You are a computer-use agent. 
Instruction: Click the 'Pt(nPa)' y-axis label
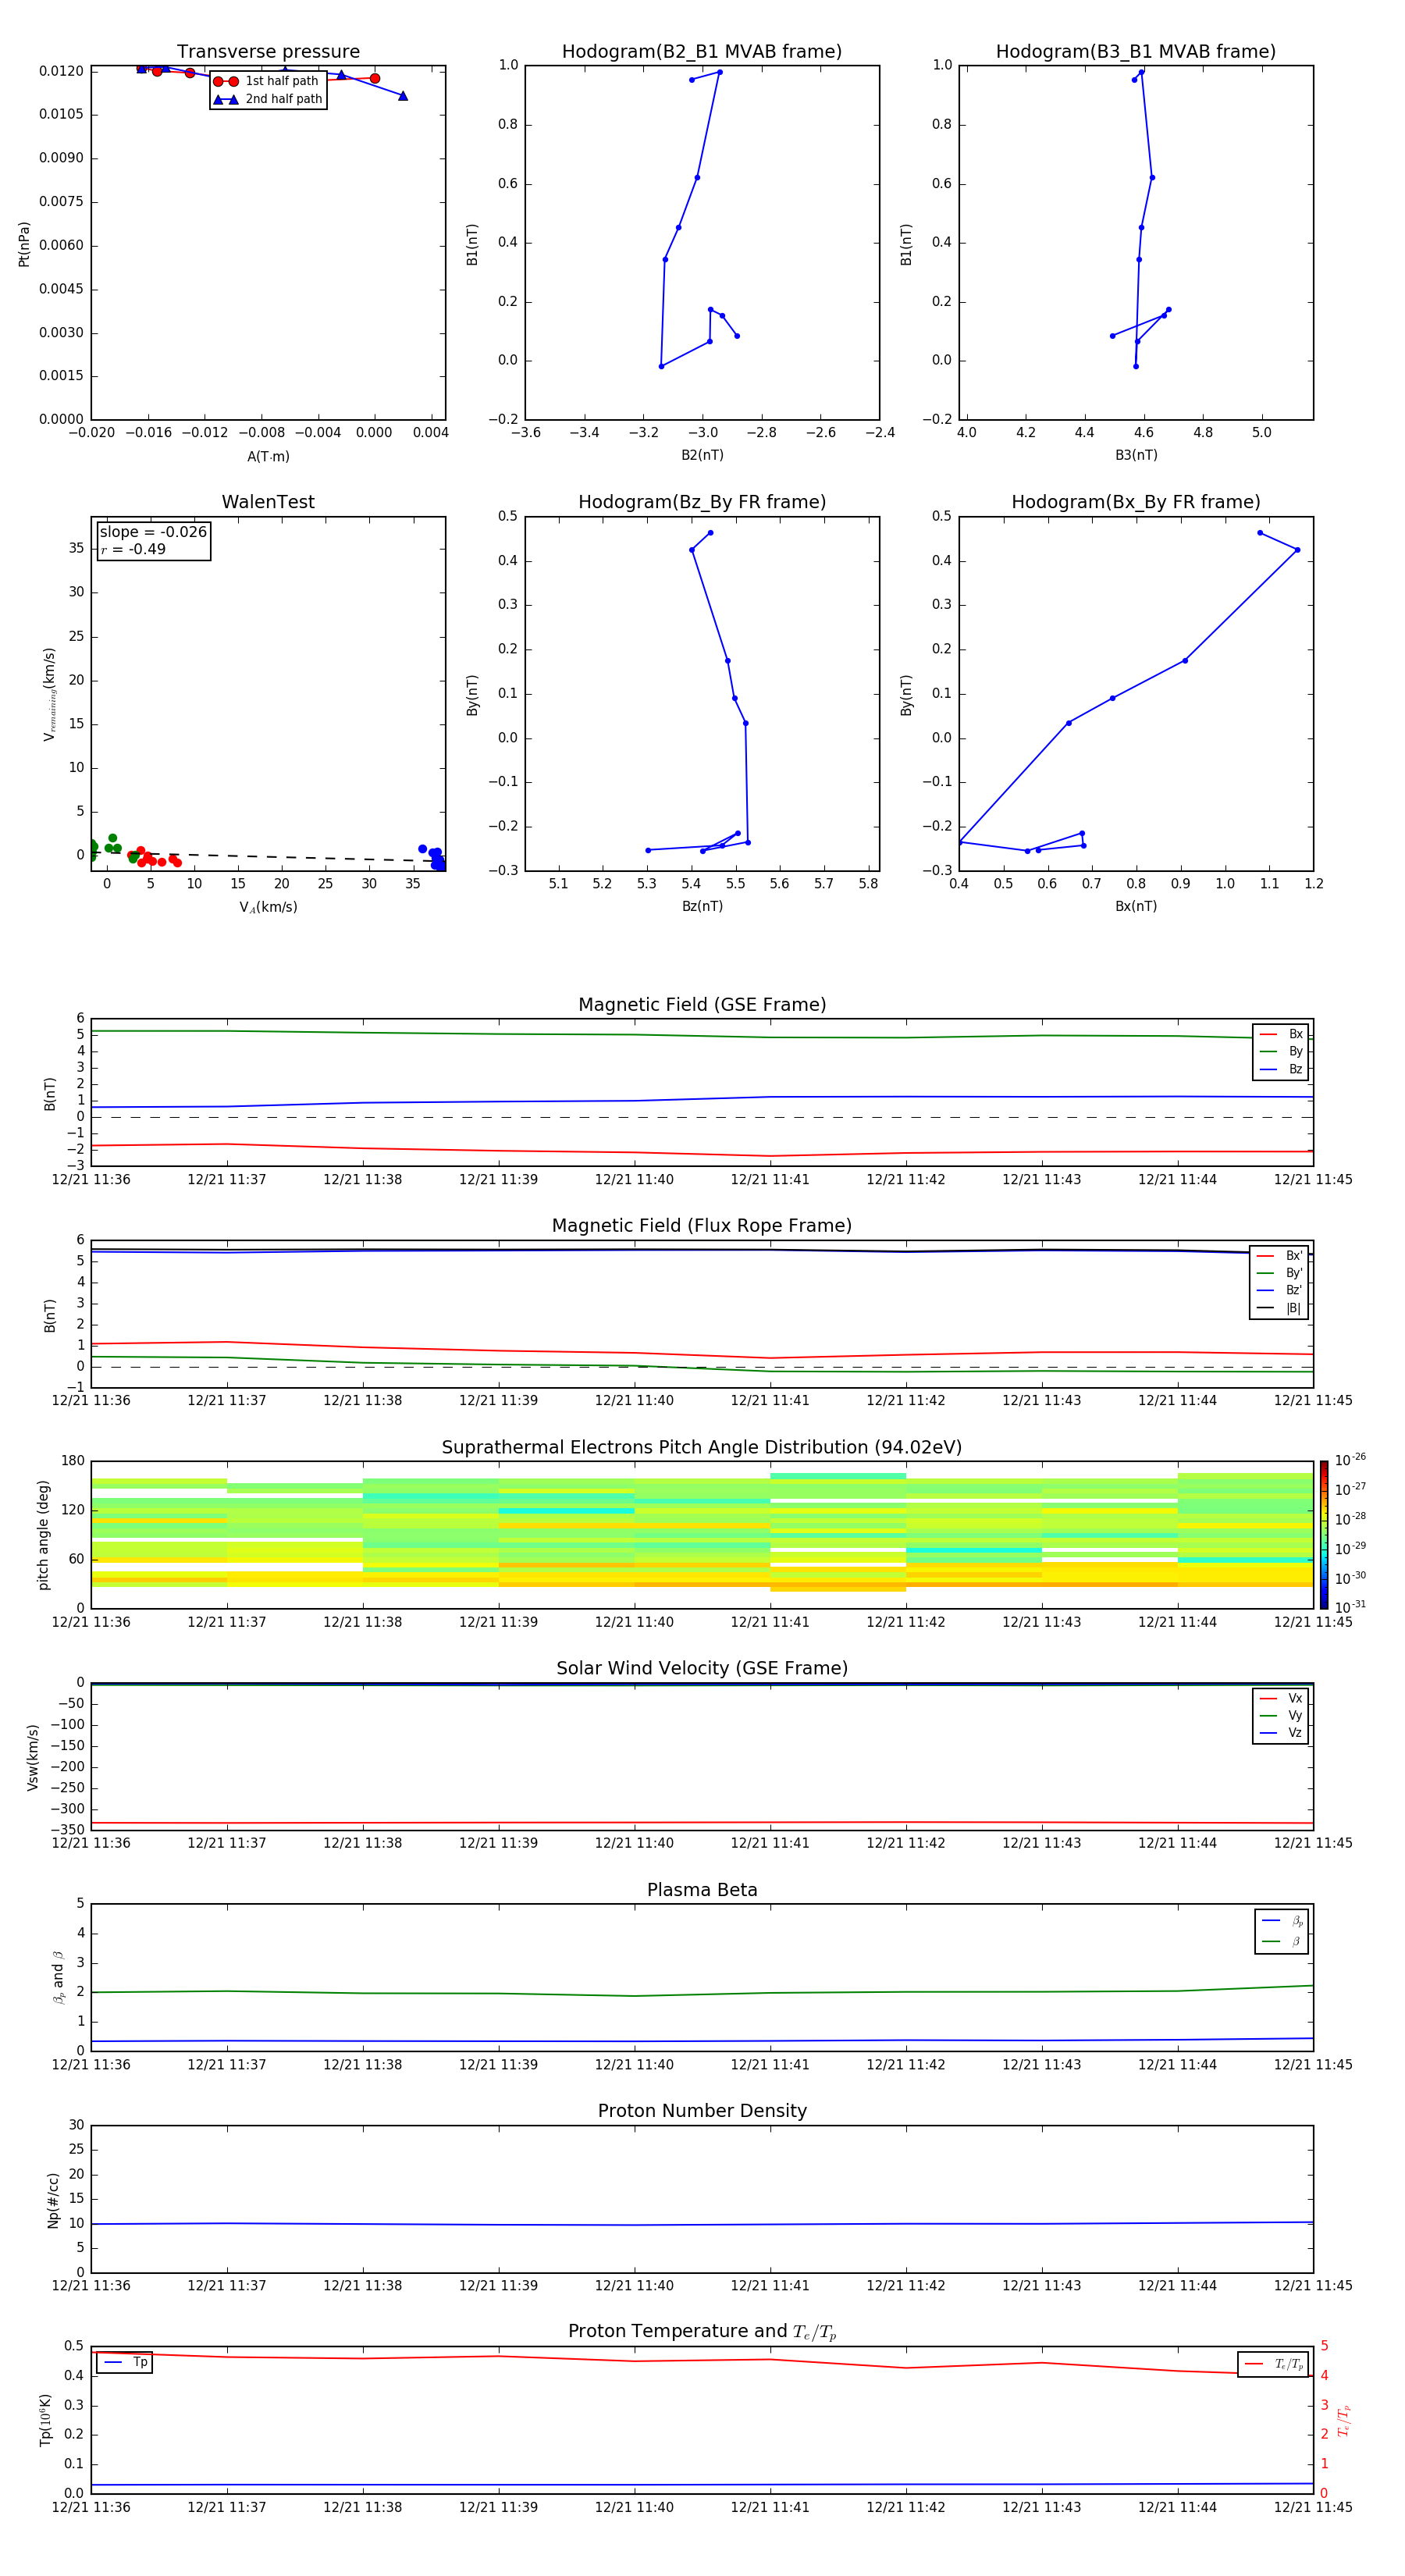pyautogui.click(x=24, y=243)
